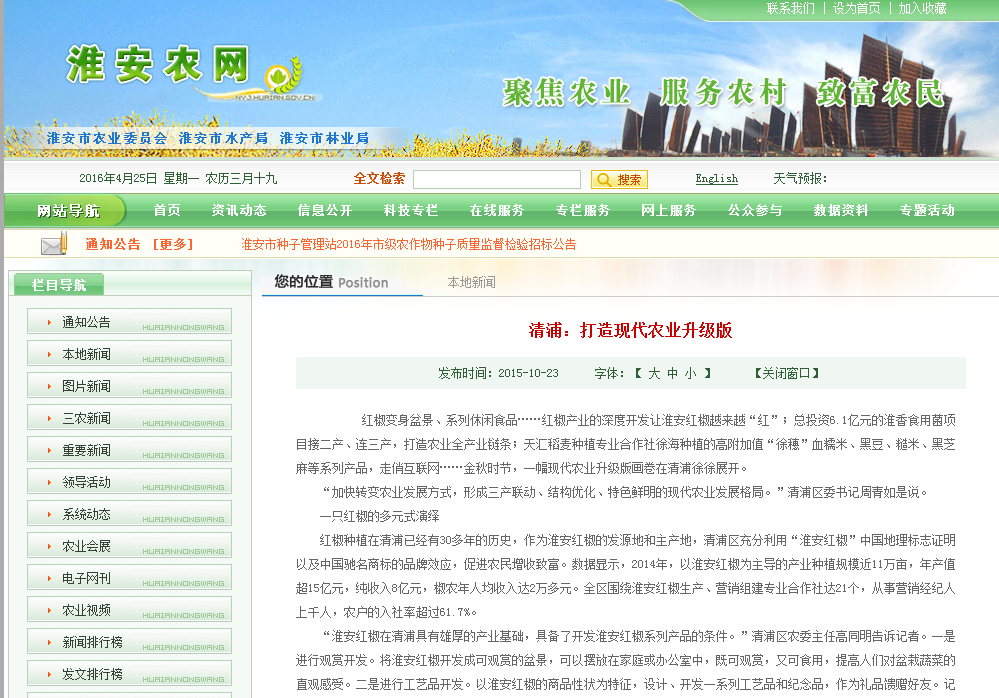Select 科技专栏 in navigation bar
The height and width of the screenshot is (698, 999).
[410, 210]
